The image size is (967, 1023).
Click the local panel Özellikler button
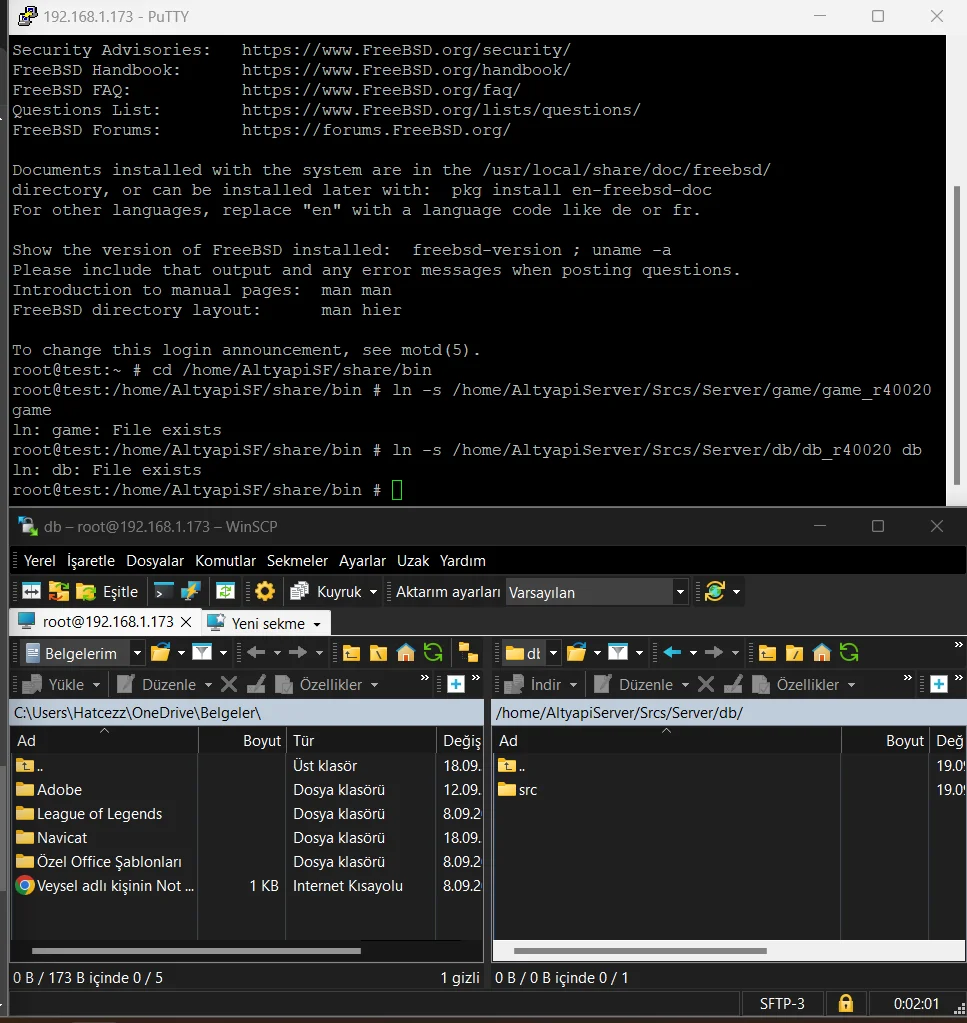[319, 684]
